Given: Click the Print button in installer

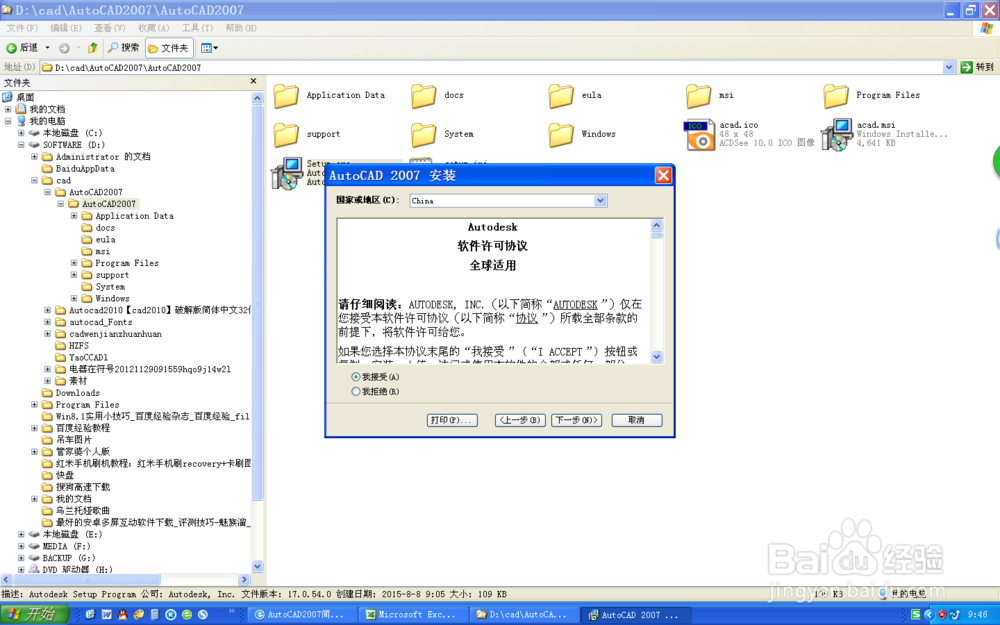Looking at the screenshot, I should pyautogui.click(x=452, y=420).
